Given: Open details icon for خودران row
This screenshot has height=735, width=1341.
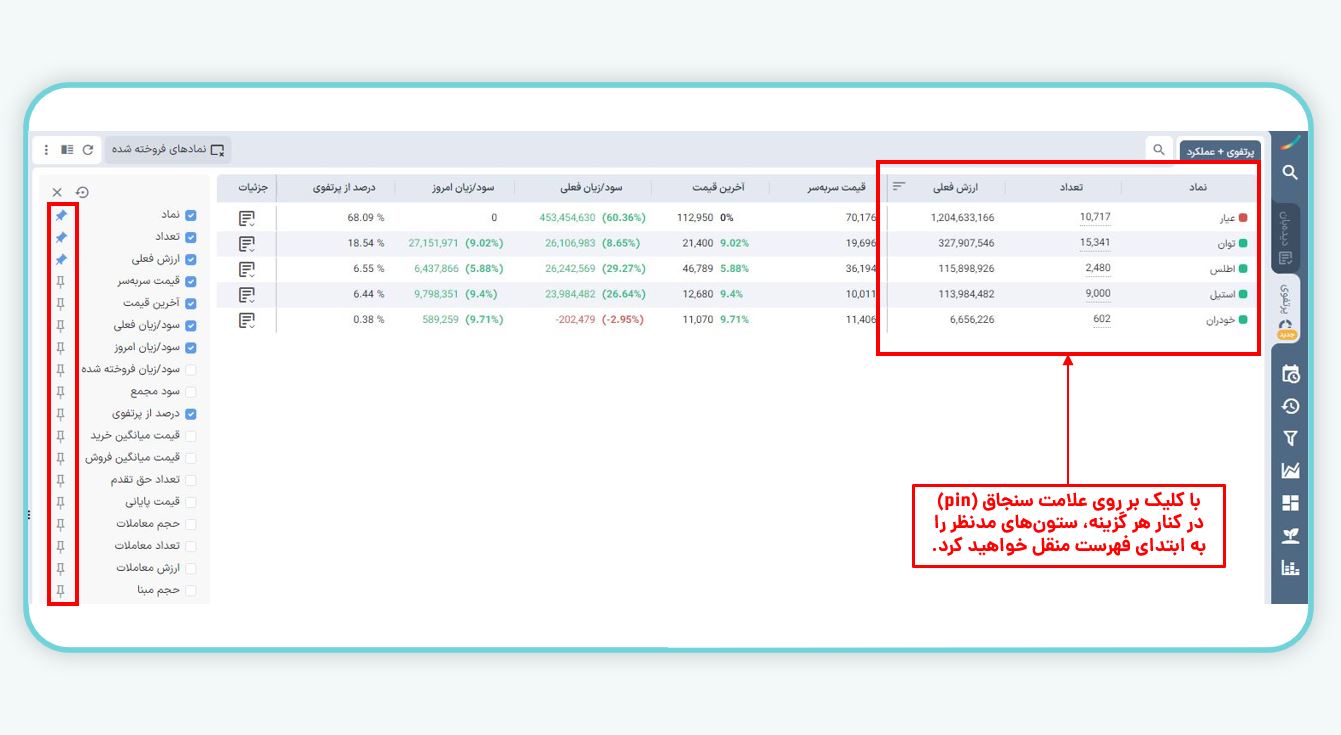Looking at the screenshot, I should tap(246, 320).
